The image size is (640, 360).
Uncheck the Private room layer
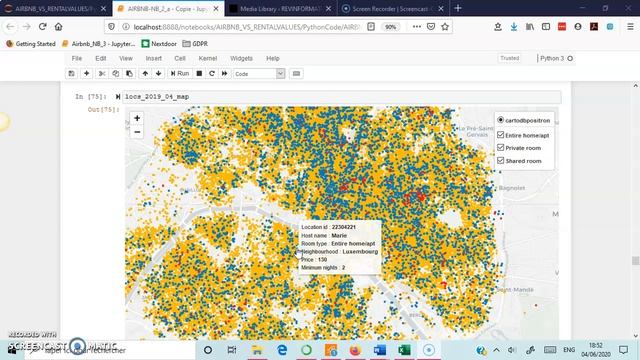[500, 147]
